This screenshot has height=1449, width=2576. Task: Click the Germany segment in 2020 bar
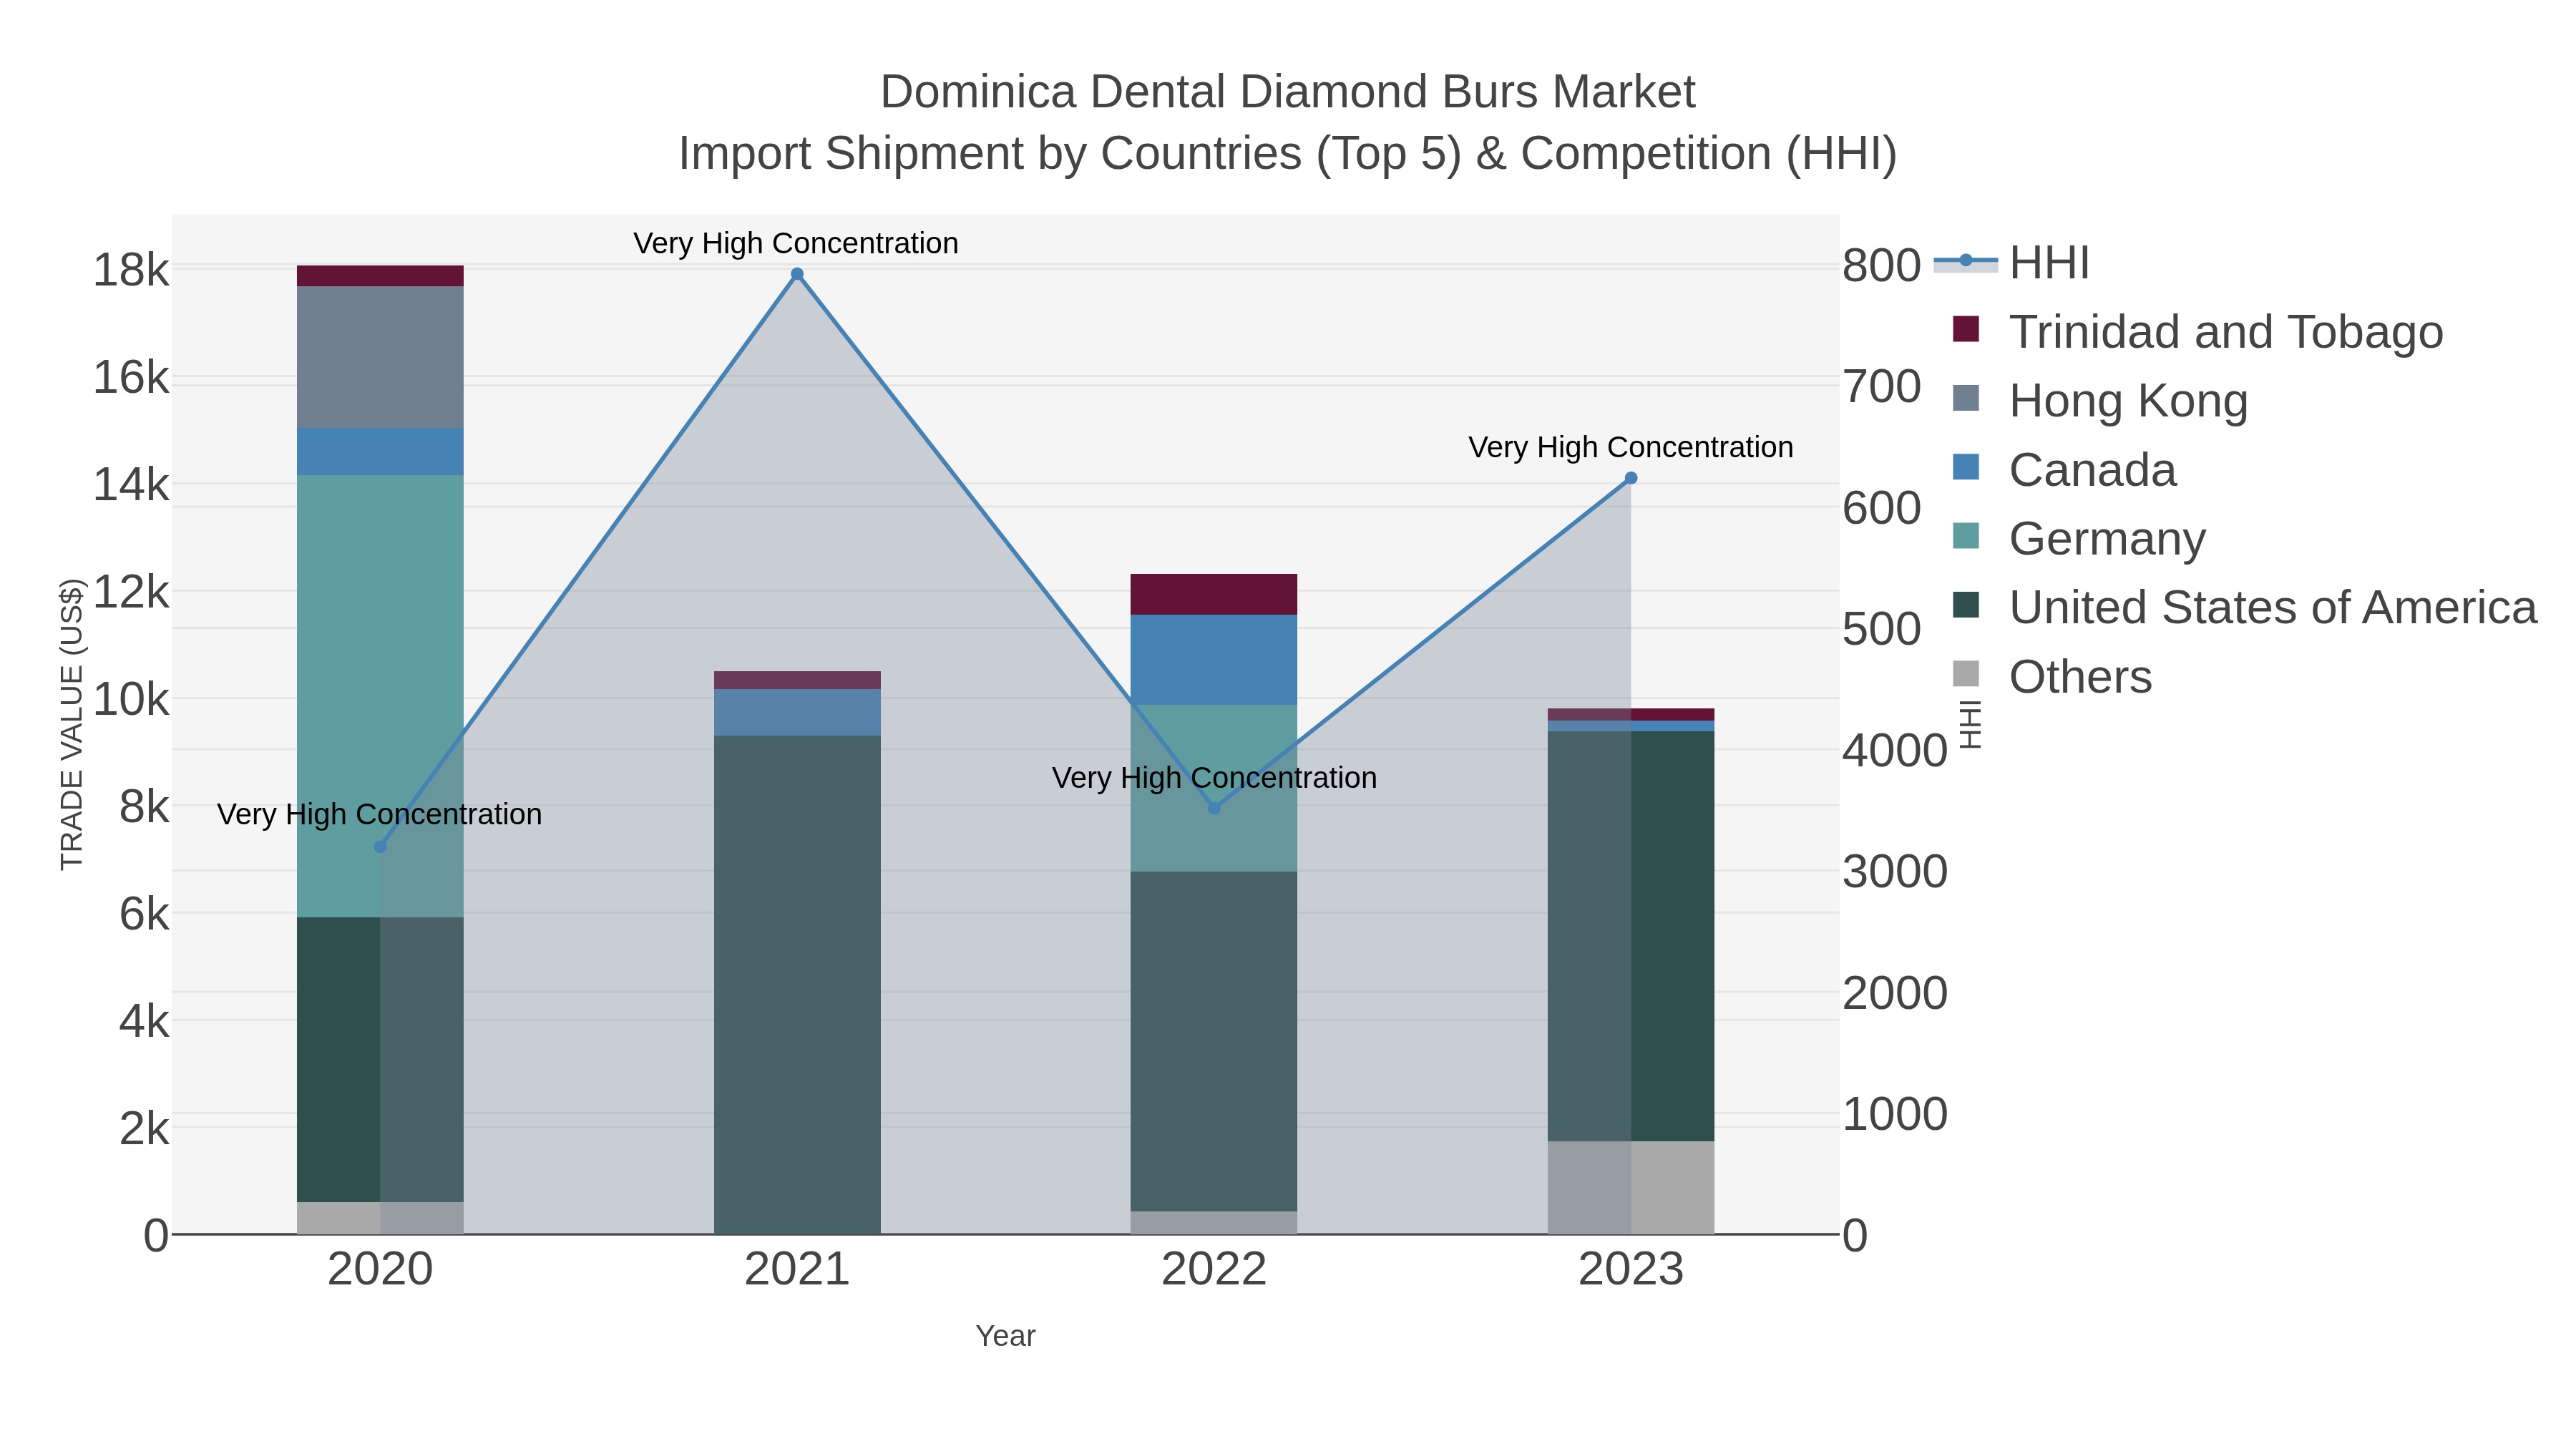point(380,696)
